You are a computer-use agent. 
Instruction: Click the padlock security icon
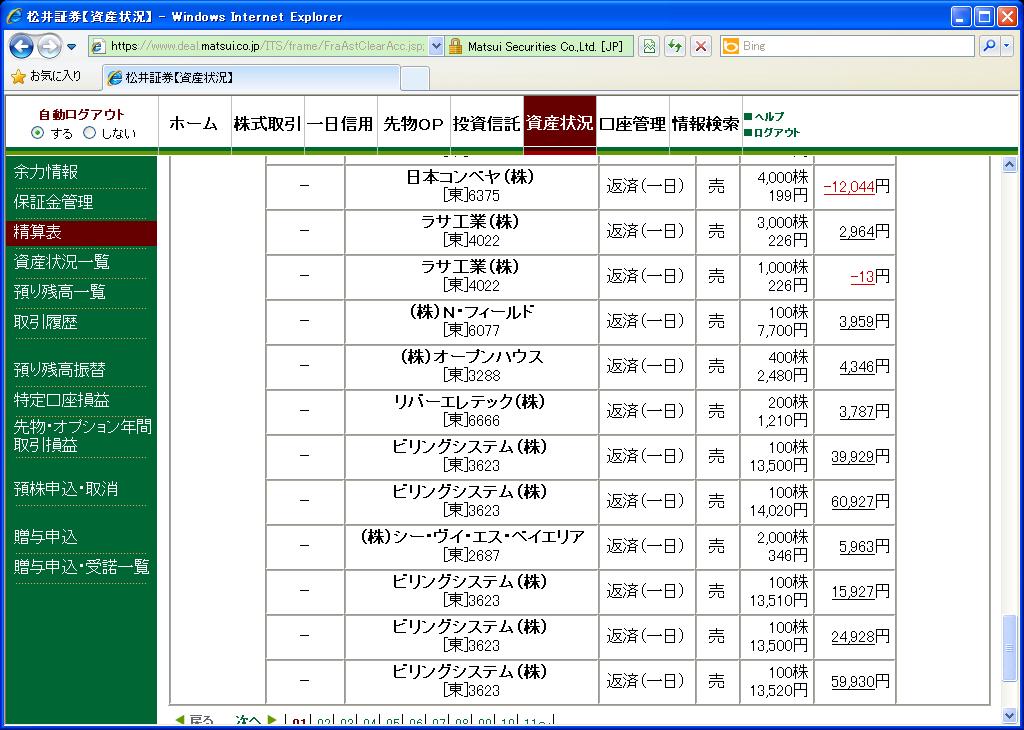point(455,46)
